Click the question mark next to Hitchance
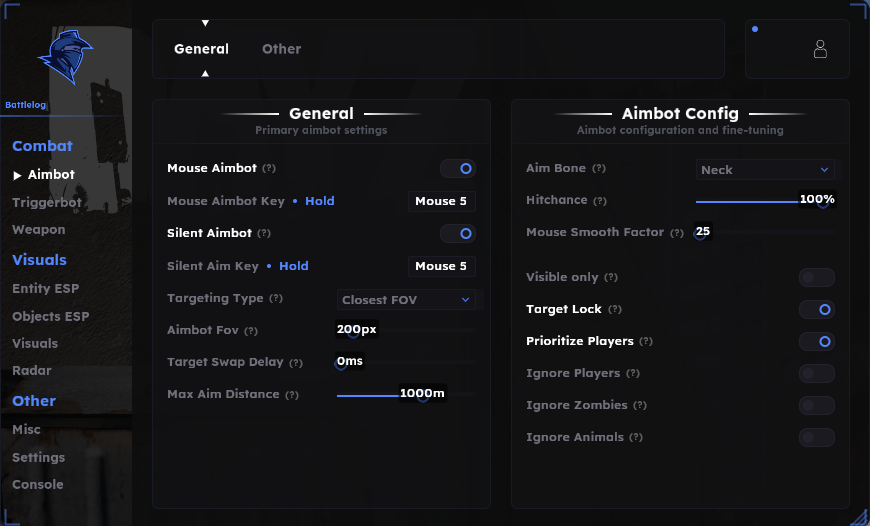 click(x=600, y=200)
